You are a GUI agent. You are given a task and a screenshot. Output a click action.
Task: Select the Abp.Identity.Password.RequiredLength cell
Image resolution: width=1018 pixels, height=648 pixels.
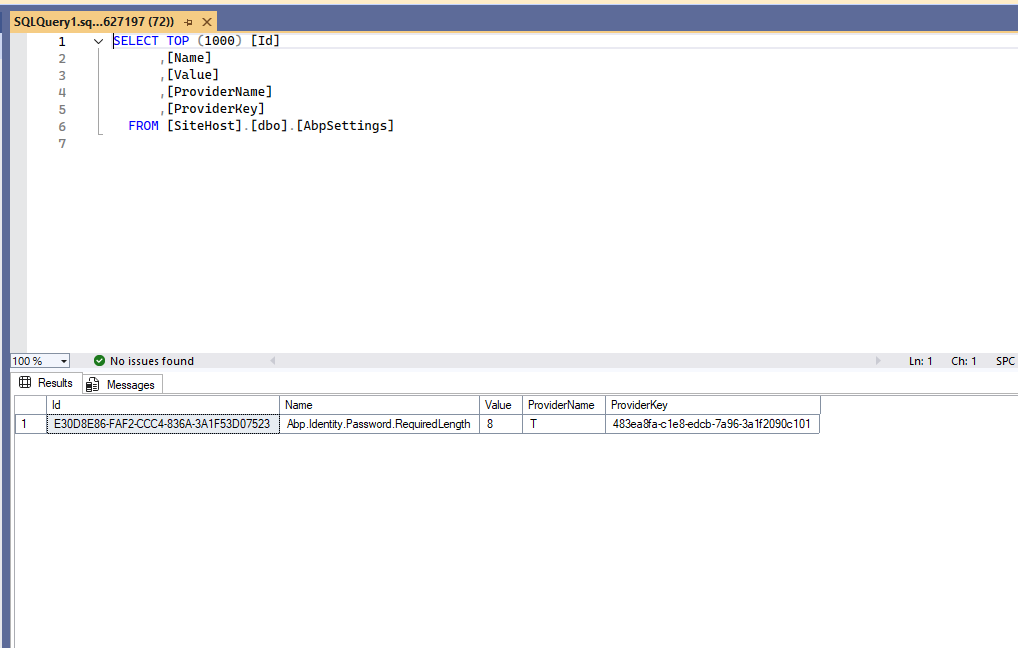point(379,424)
